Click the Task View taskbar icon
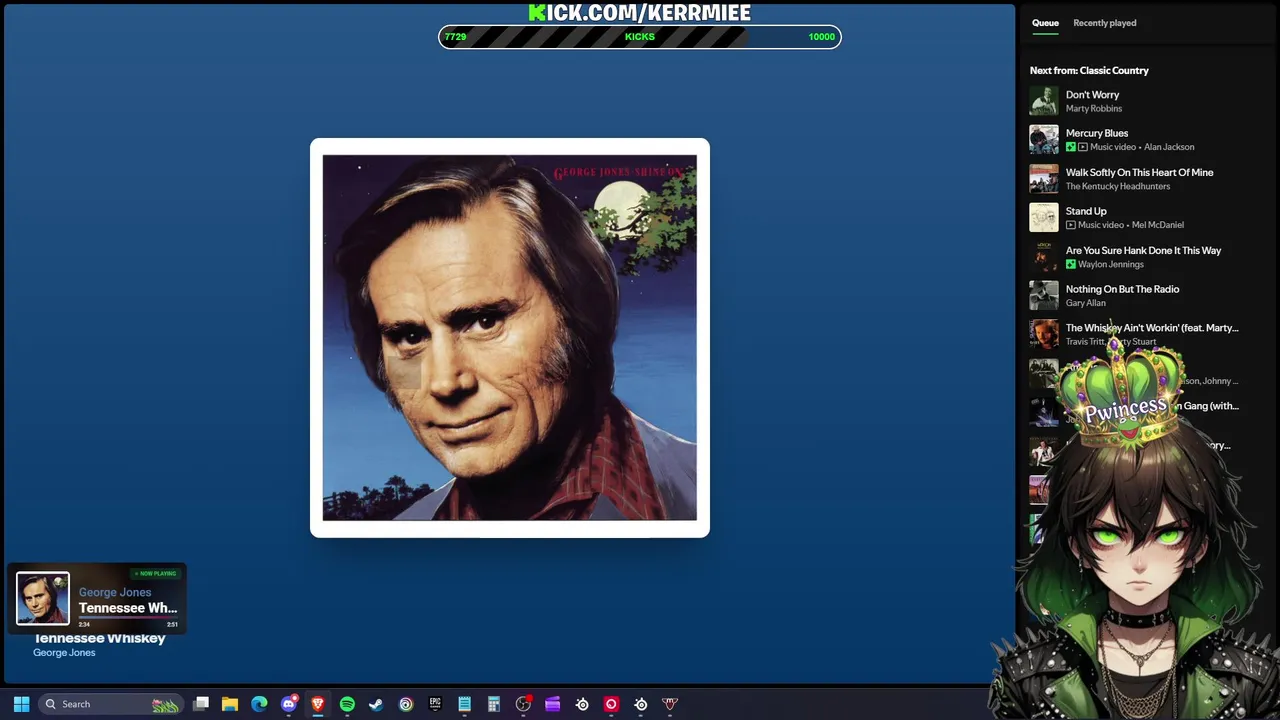This screenshot has width=1280, height=720. (x=201, y=704)
